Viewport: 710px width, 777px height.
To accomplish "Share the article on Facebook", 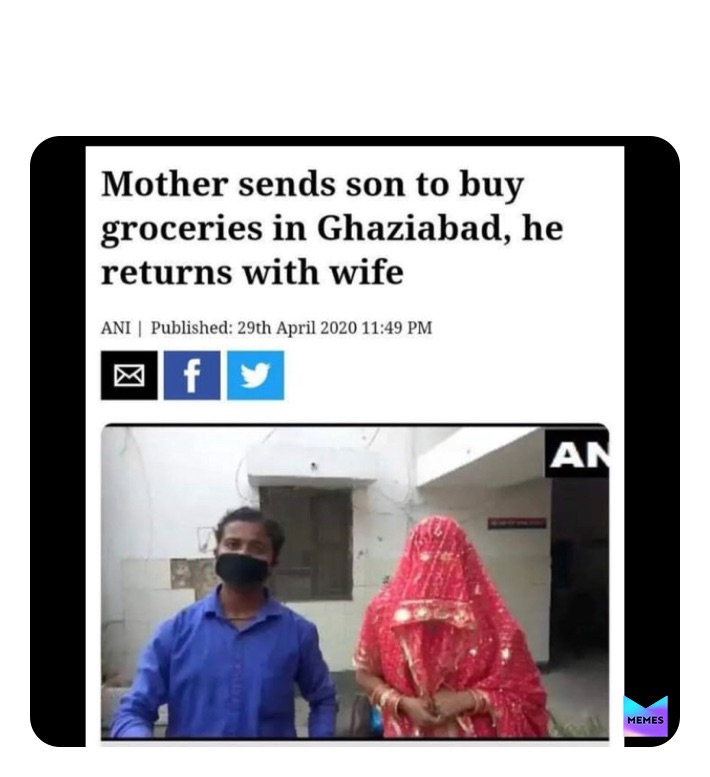I will (x=192, y=375).
